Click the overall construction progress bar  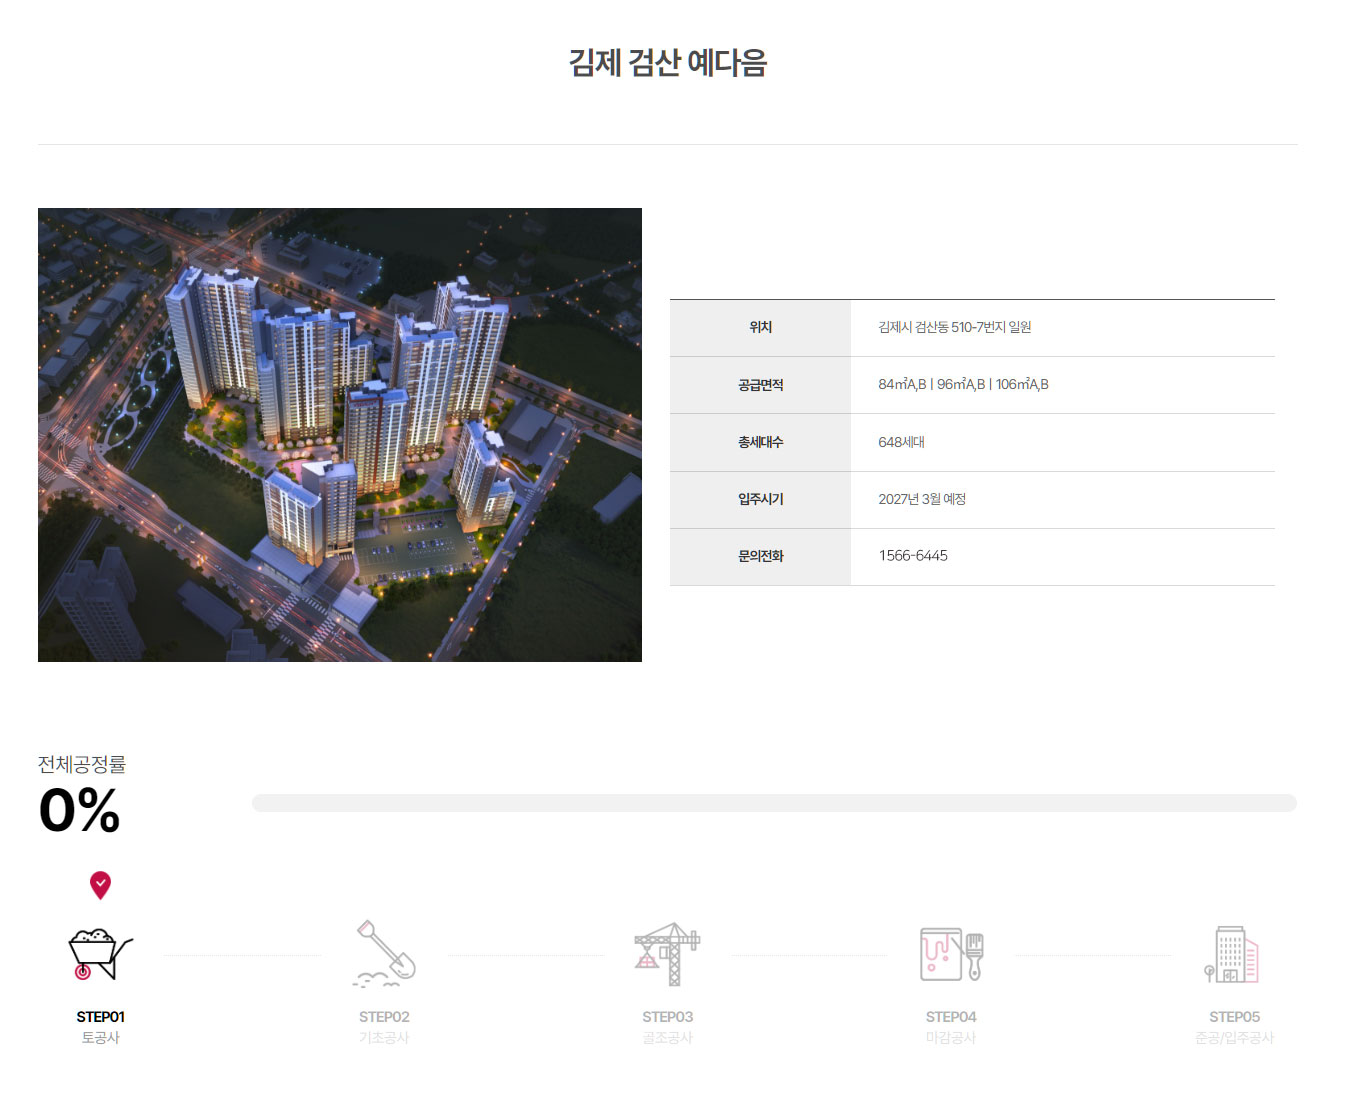tap(774, 803)
